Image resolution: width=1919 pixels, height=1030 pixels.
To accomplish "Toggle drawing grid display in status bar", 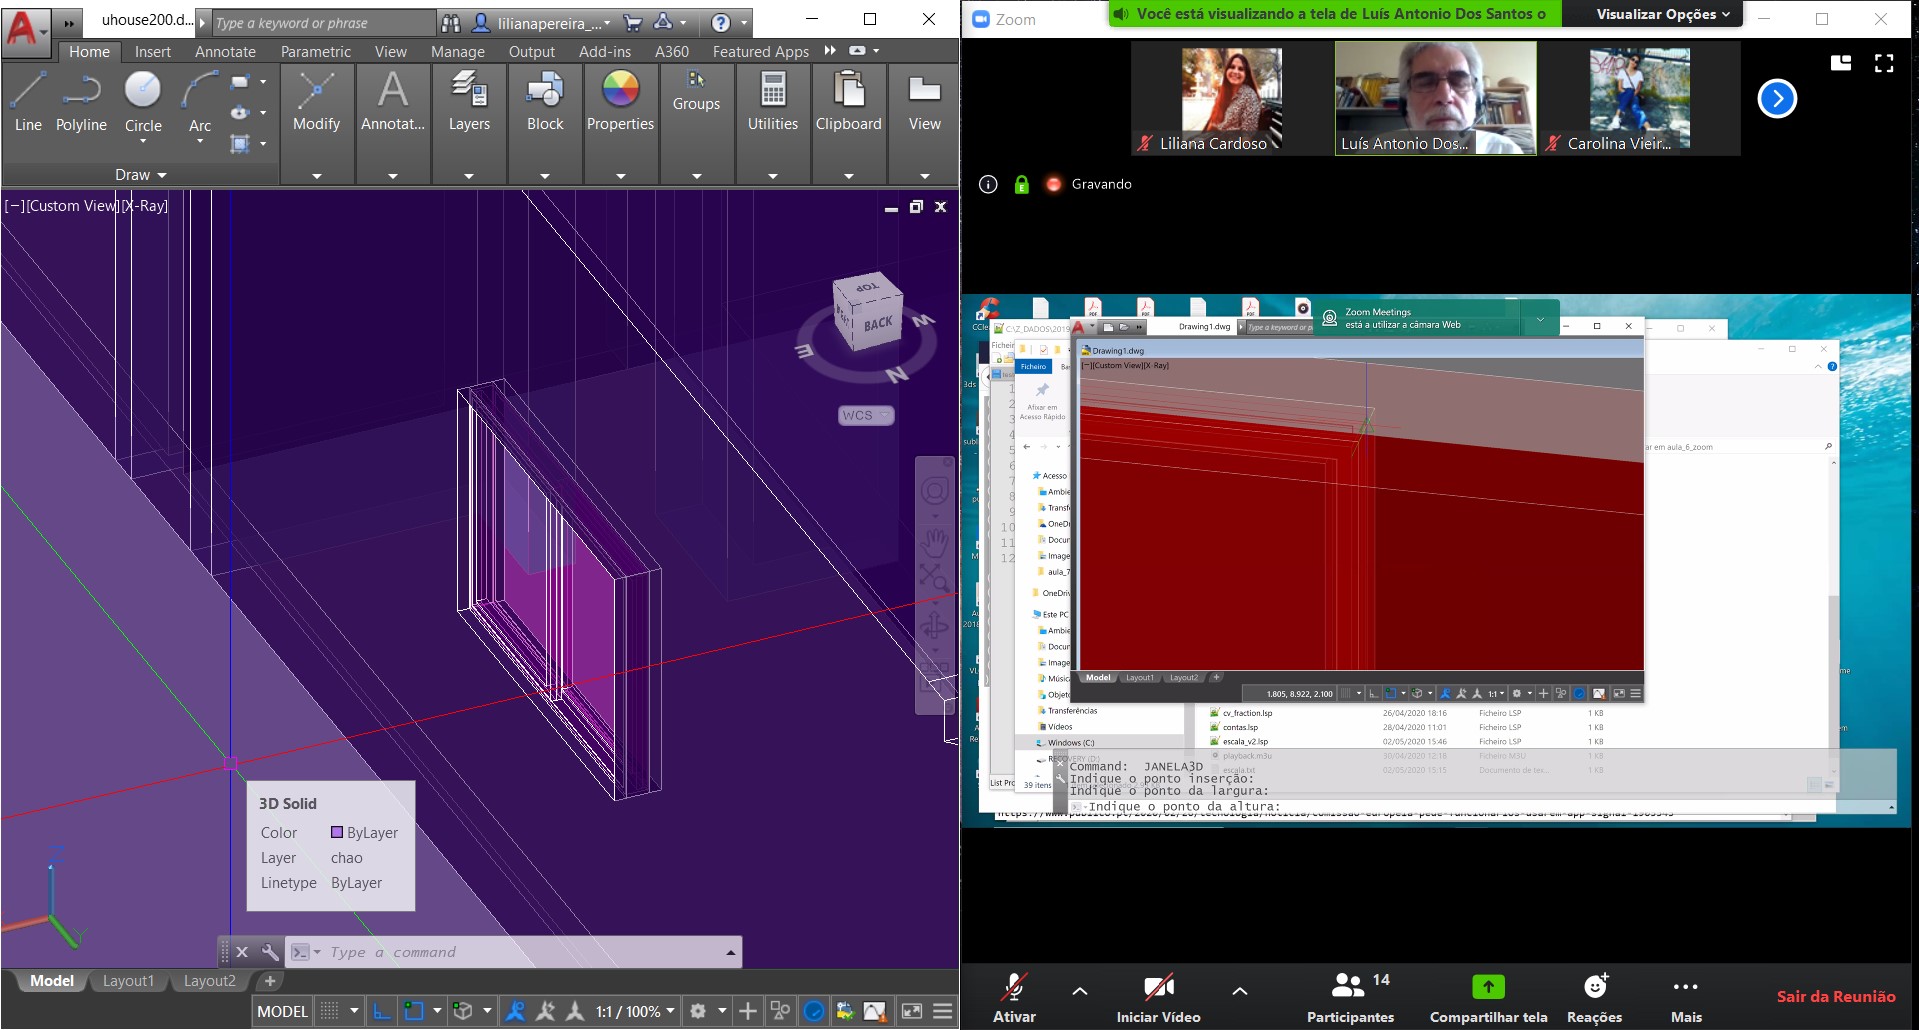I will coord(329,1011).
